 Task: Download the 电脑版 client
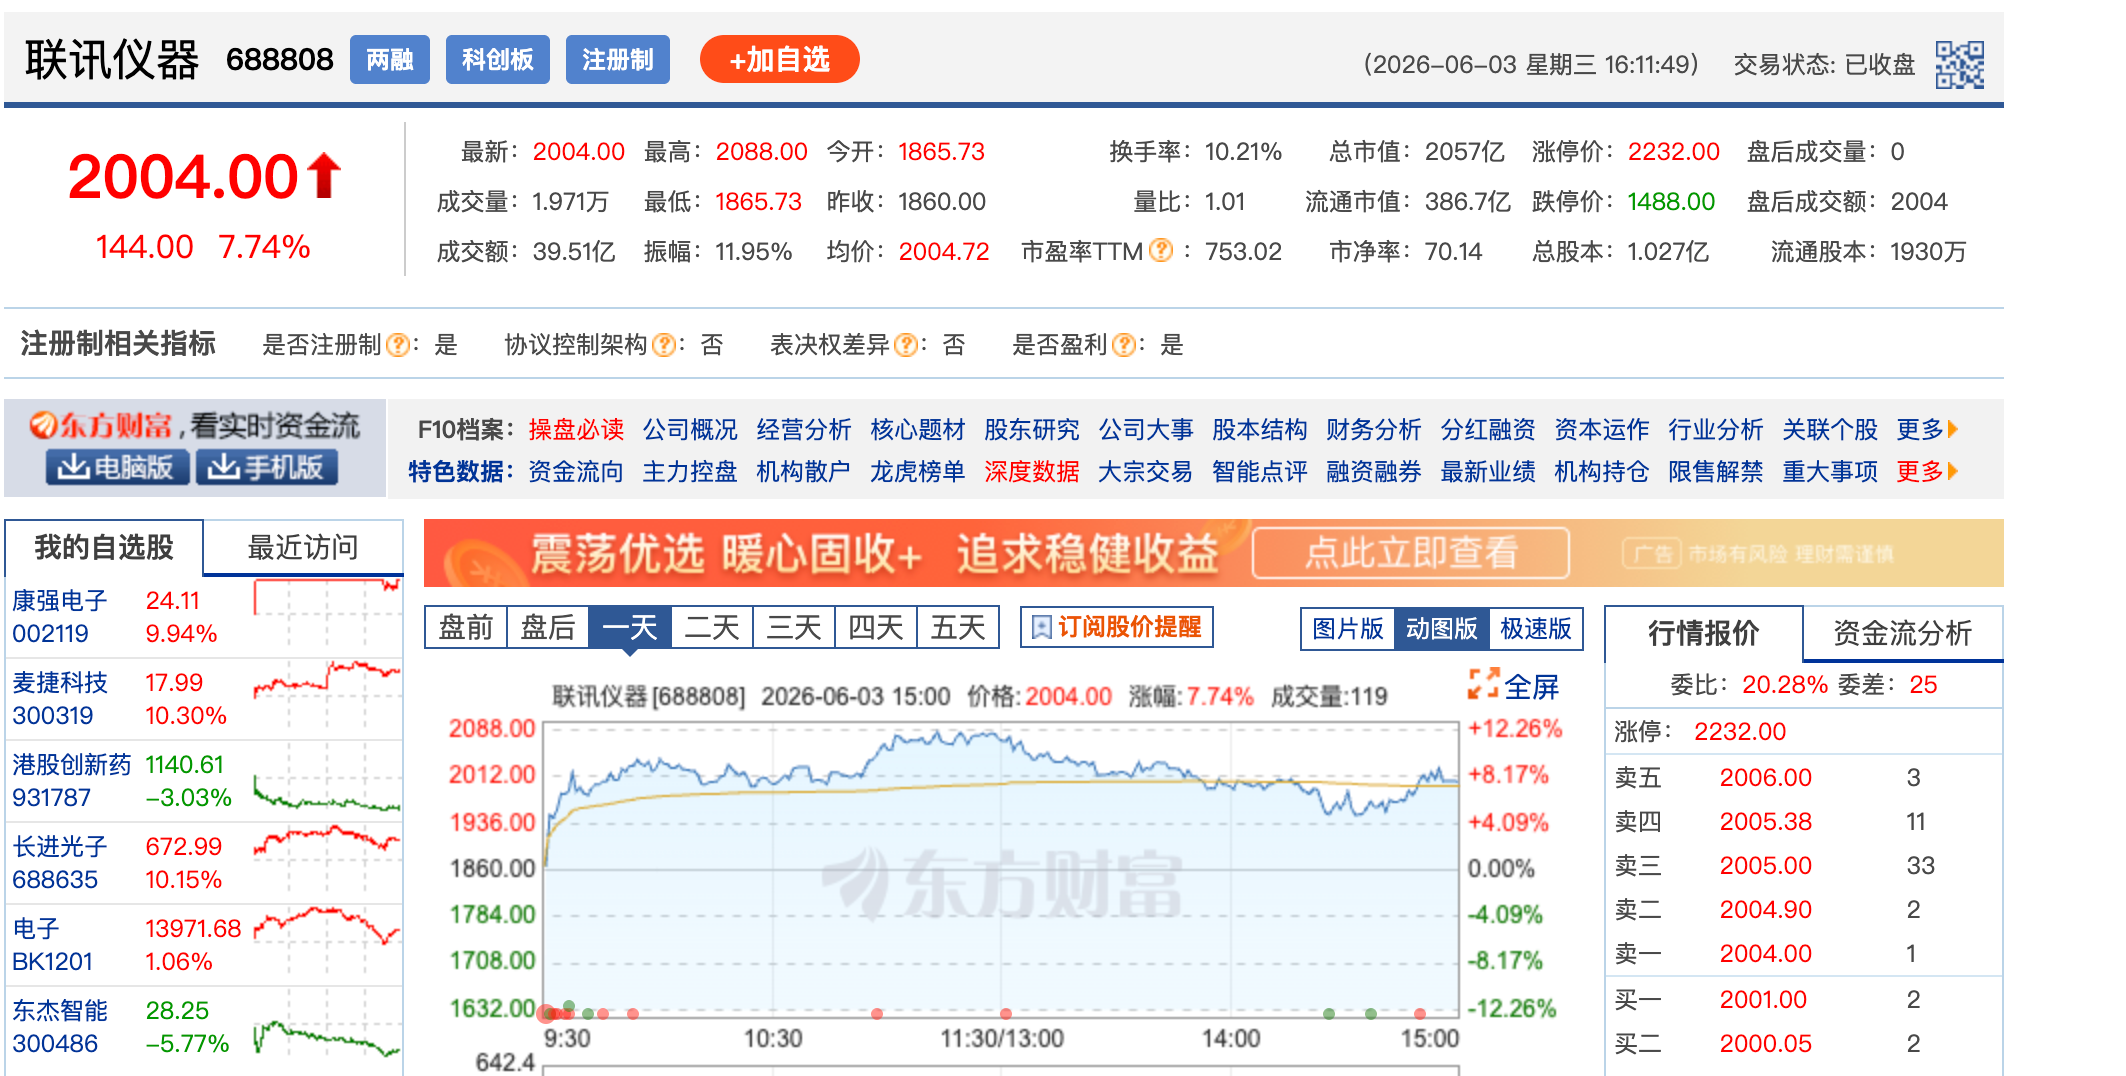pyautogui.click(x=116, y=467)
